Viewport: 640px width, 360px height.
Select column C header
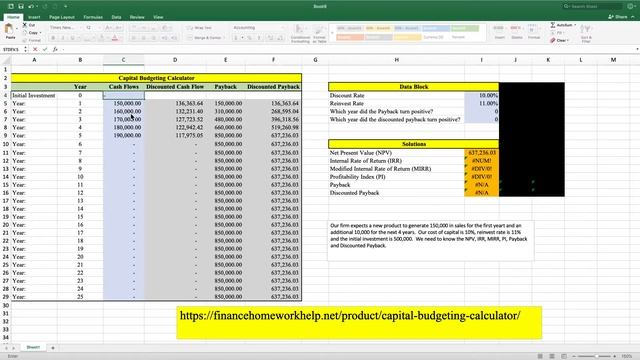(x=123, y=60)
